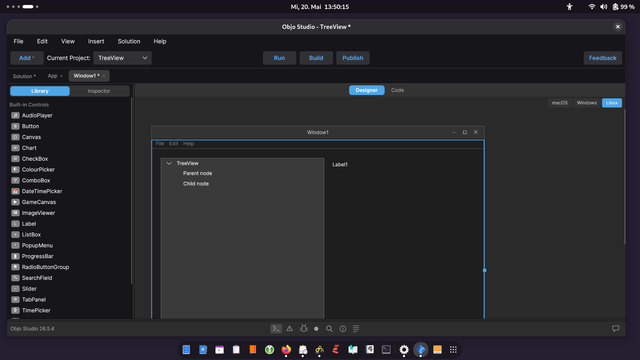The width and height of the screenshot is (640, 360).
Task: Switch editor to Code view
Action: [x=397, y=90]
